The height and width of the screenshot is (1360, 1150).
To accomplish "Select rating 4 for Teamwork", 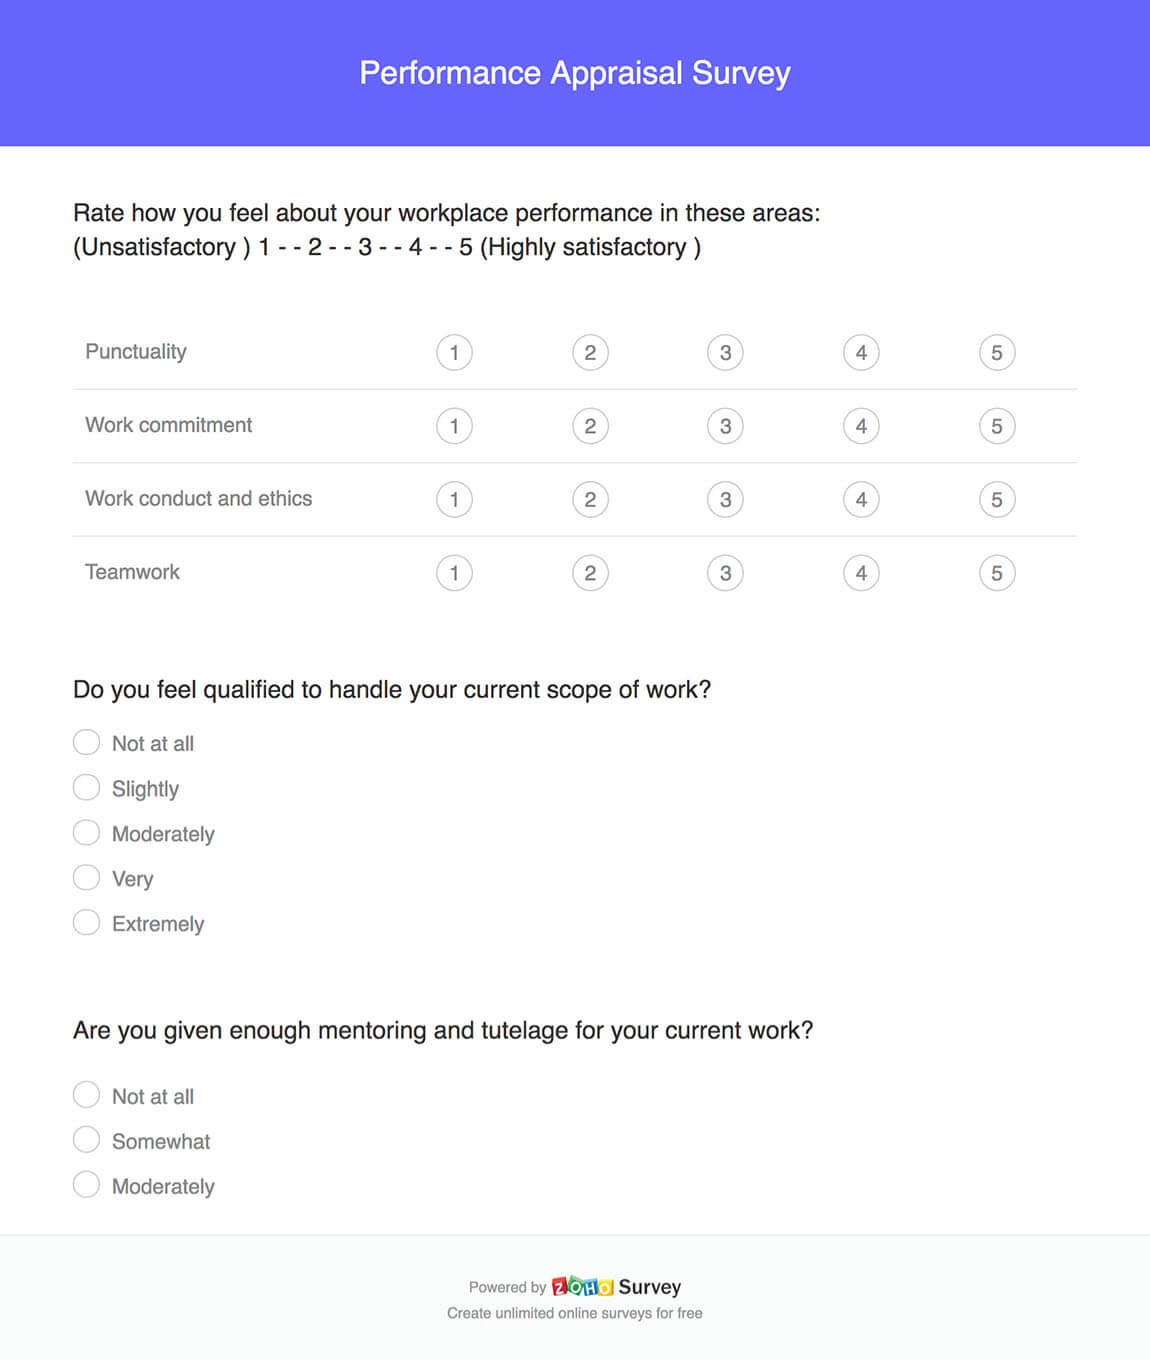I will 861,573.
